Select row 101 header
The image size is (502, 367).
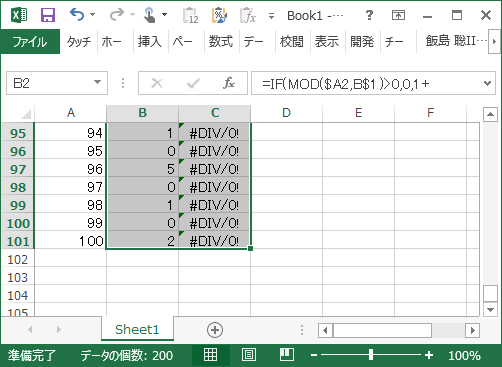pyautogui.click(x=18, y=241)
